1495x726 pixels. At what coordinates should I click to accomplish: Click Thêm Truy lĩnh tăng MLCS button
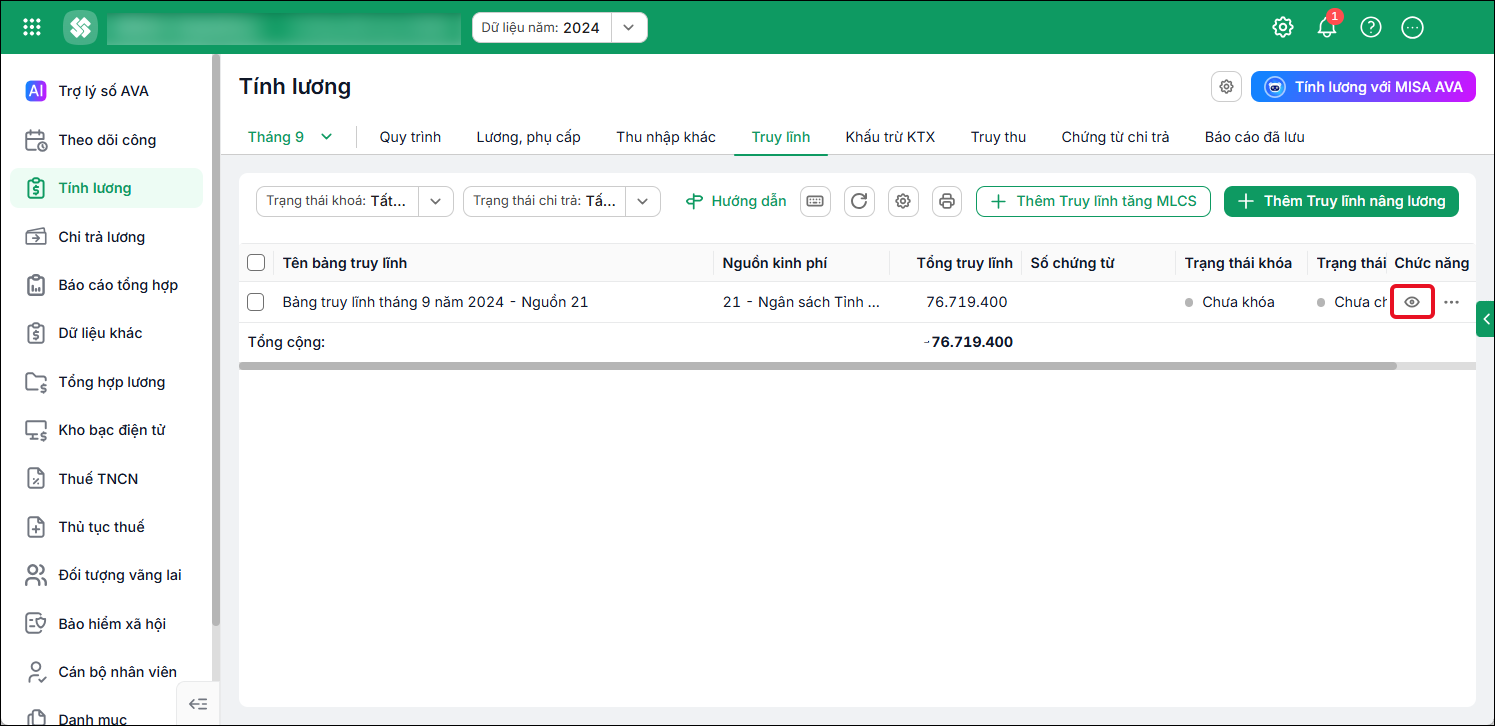click(x=1093, y=201)
